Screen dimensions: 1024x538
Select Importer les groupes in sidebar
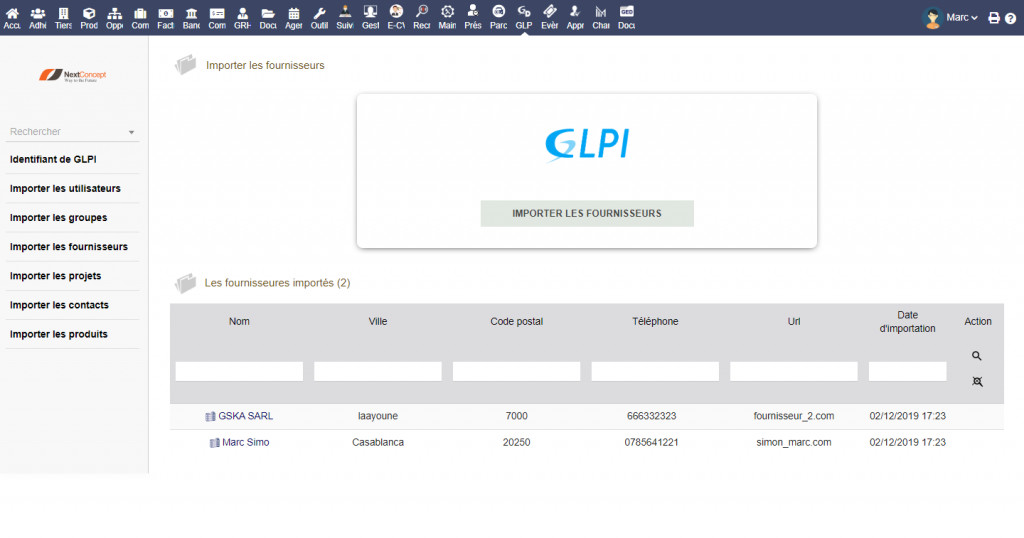(58, 217)
